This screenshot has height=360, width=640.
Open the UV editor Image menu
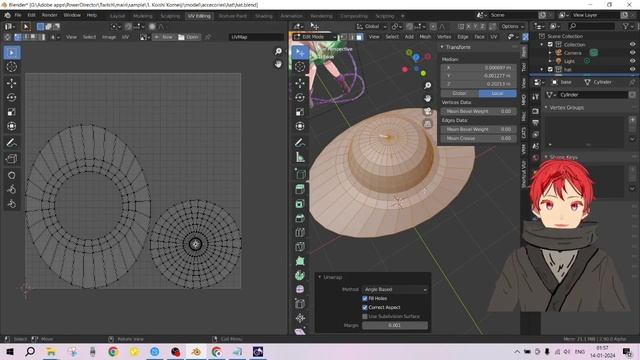pyautogui.click(x=109, y=37)
